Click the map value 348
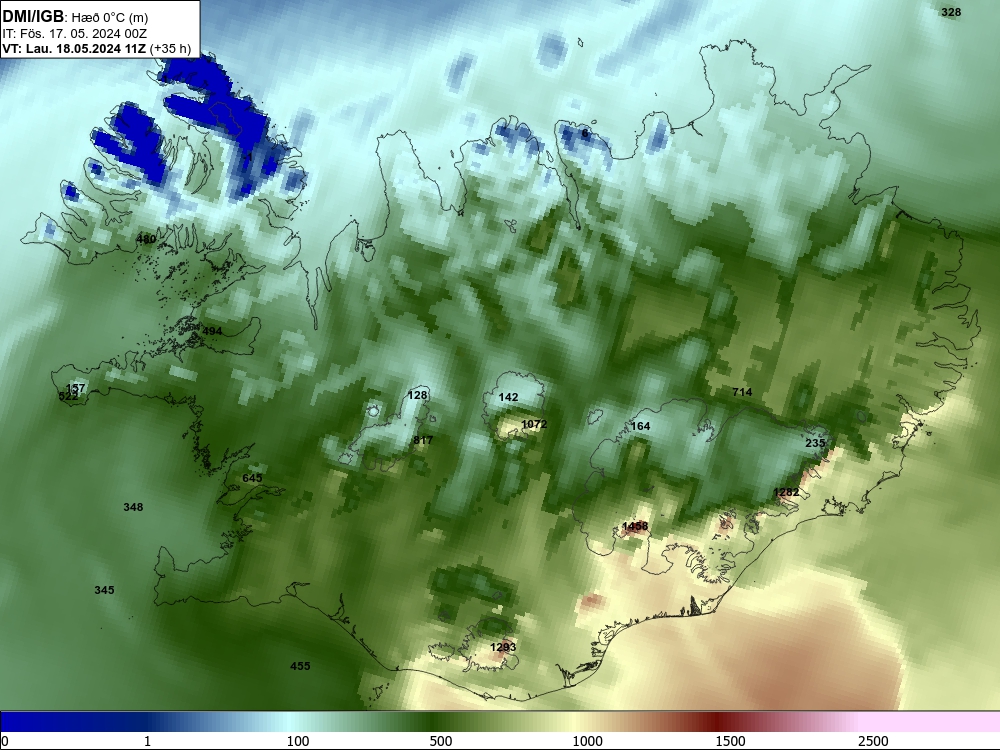 133,508
